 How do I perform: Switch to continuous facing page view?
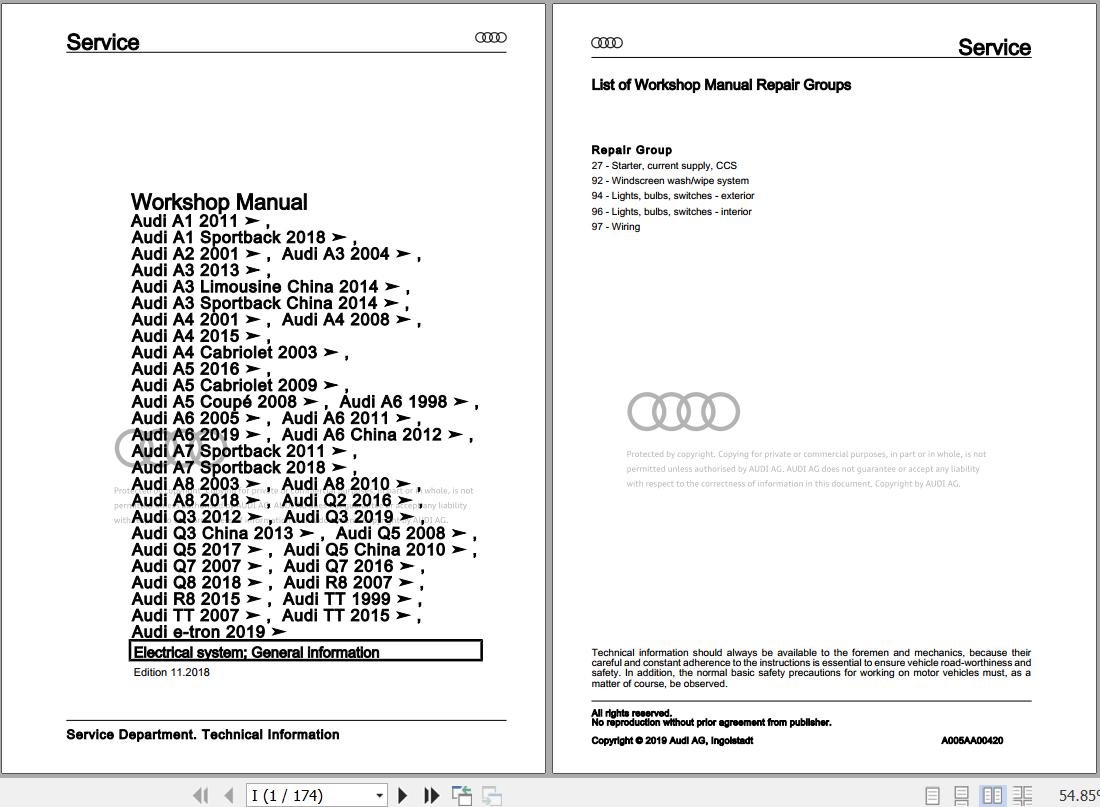pos(1022,796)
